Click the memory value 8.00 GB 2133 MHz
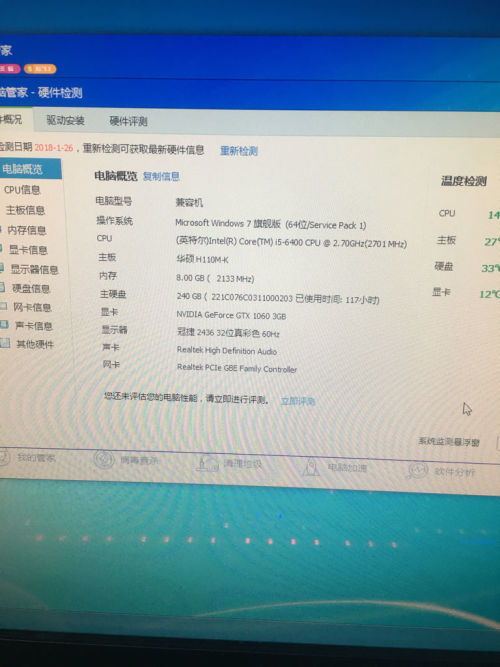This screenshot has height=667, width=500. [215, 278]
